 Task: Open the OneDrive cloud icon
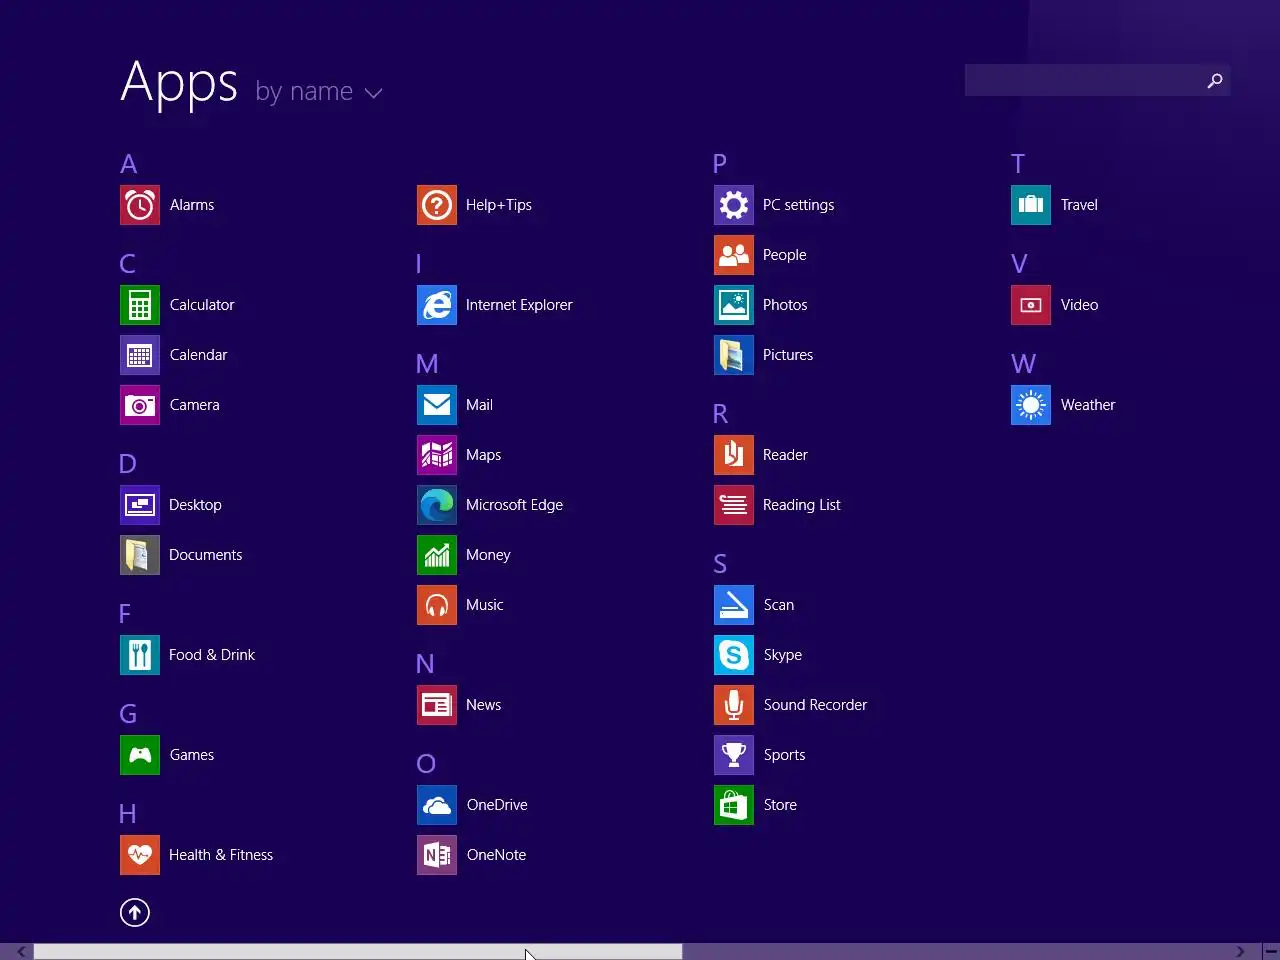click(437, 805)
